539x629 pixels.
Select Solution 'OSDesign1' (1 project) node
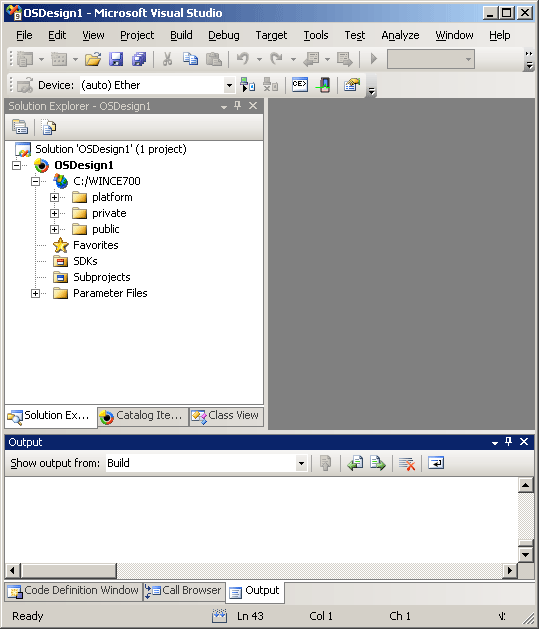coord(111,149)
